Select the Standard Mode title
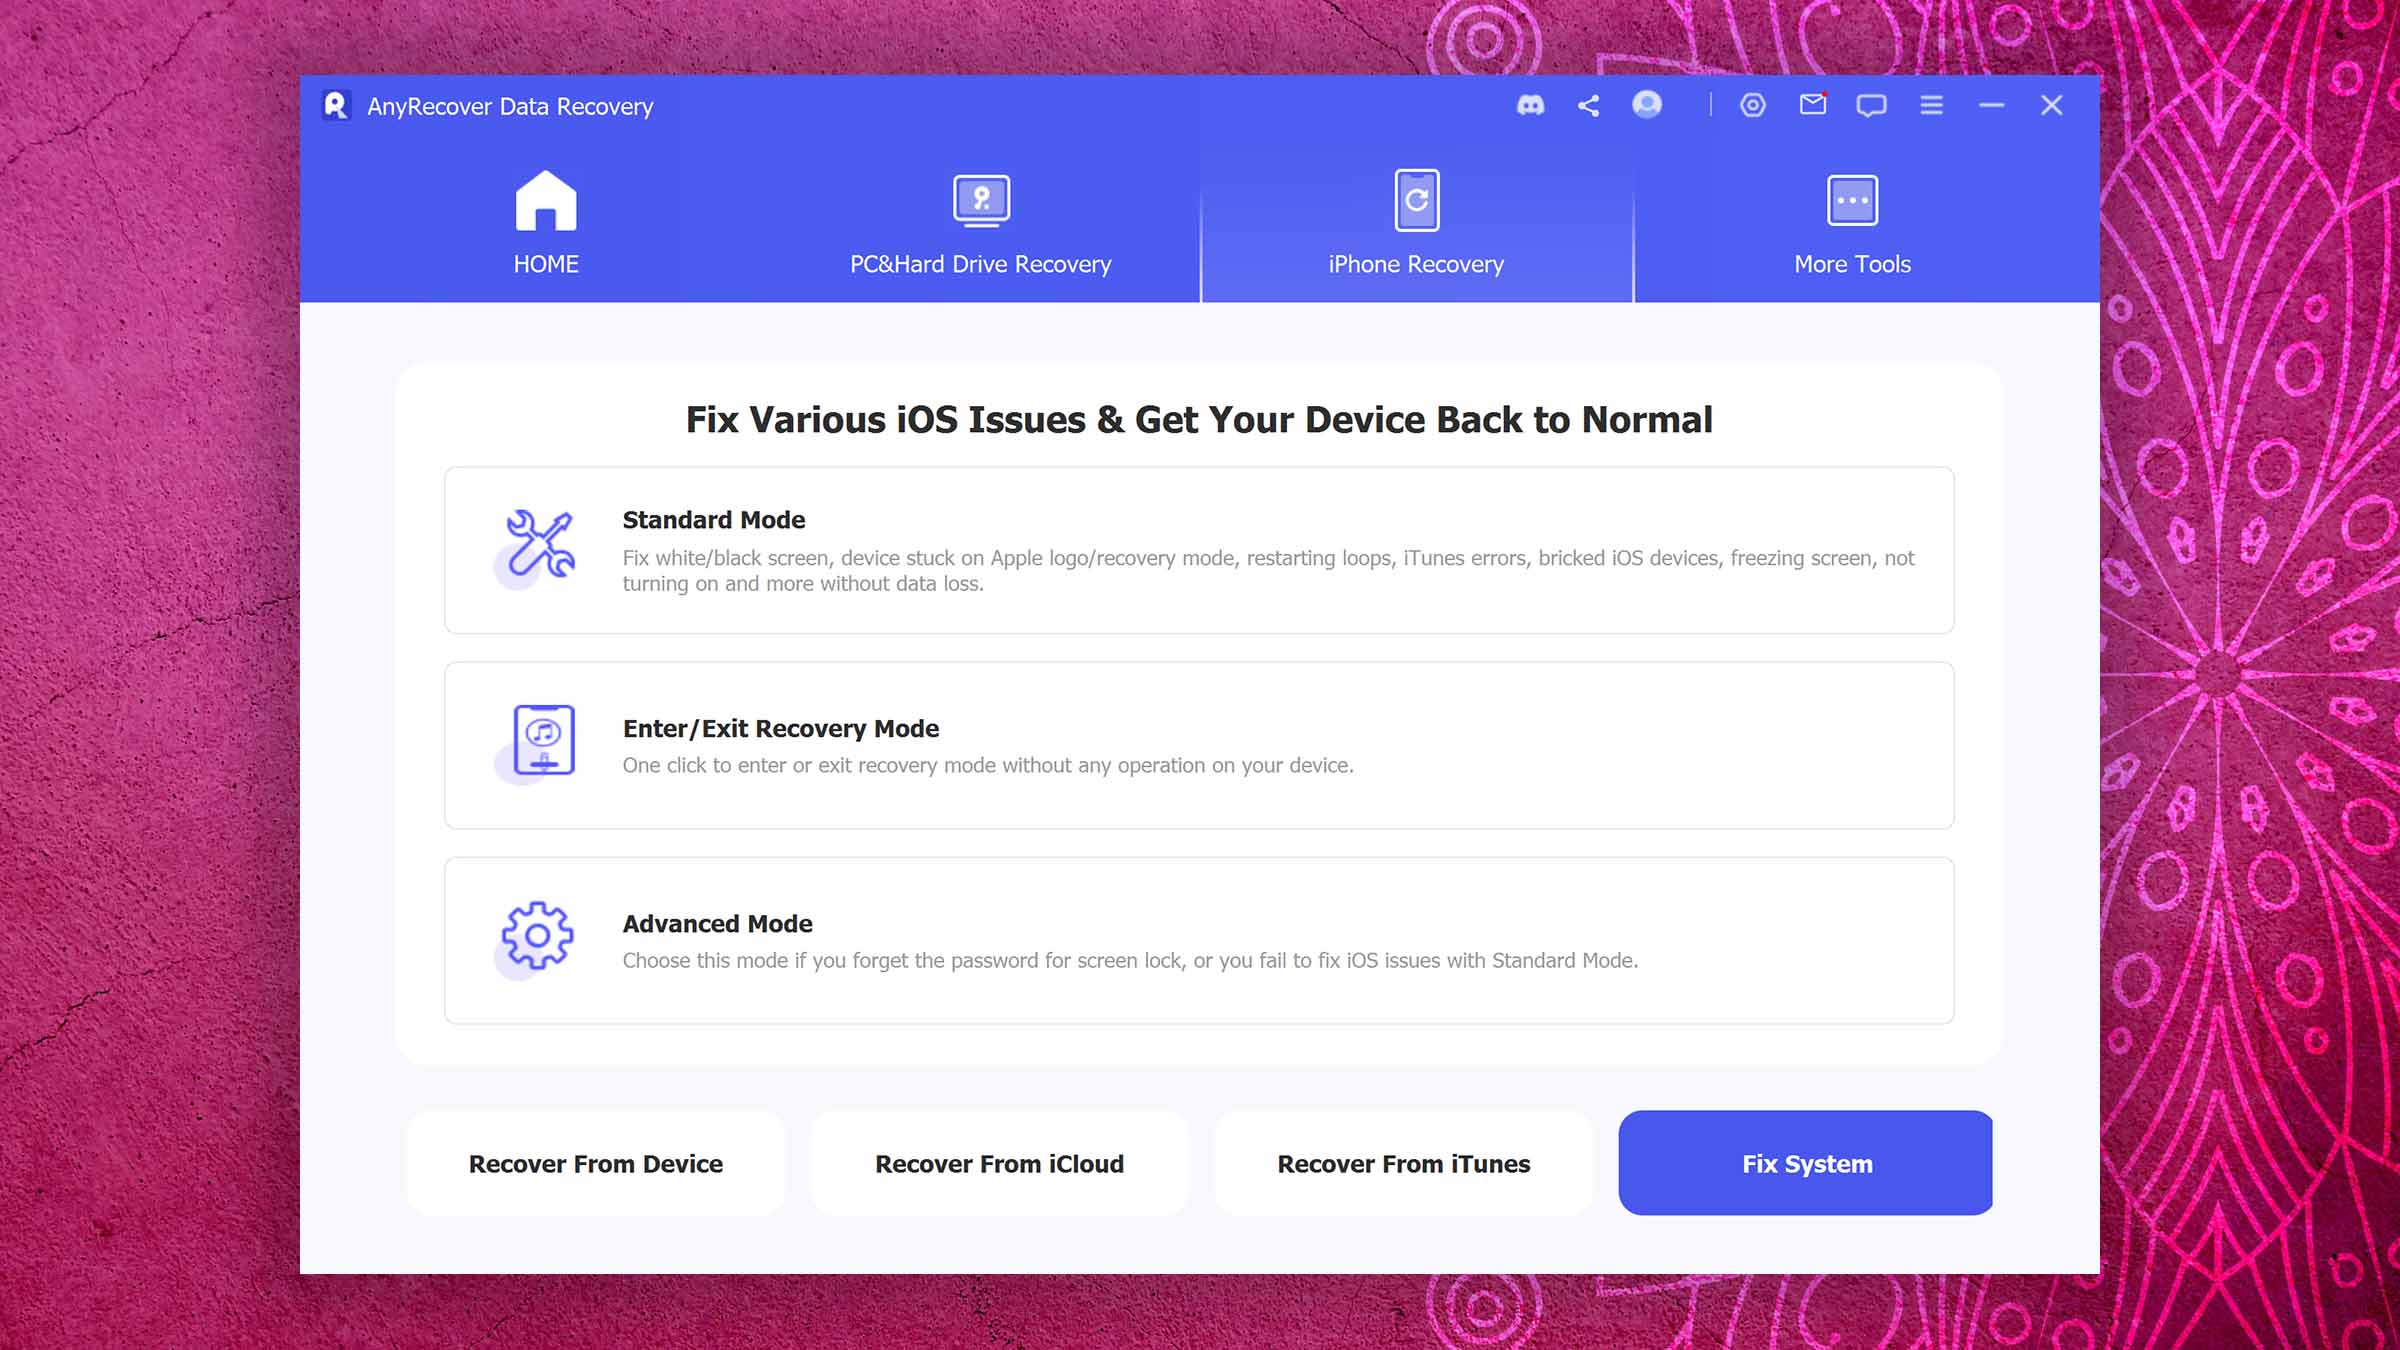The width and height of the screenshot is (2400, 1350). [714, 520]
